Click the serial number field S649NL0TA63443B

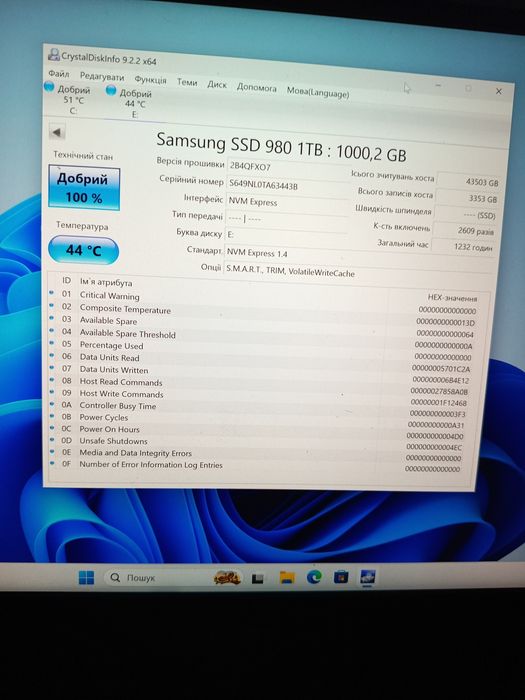288,186
